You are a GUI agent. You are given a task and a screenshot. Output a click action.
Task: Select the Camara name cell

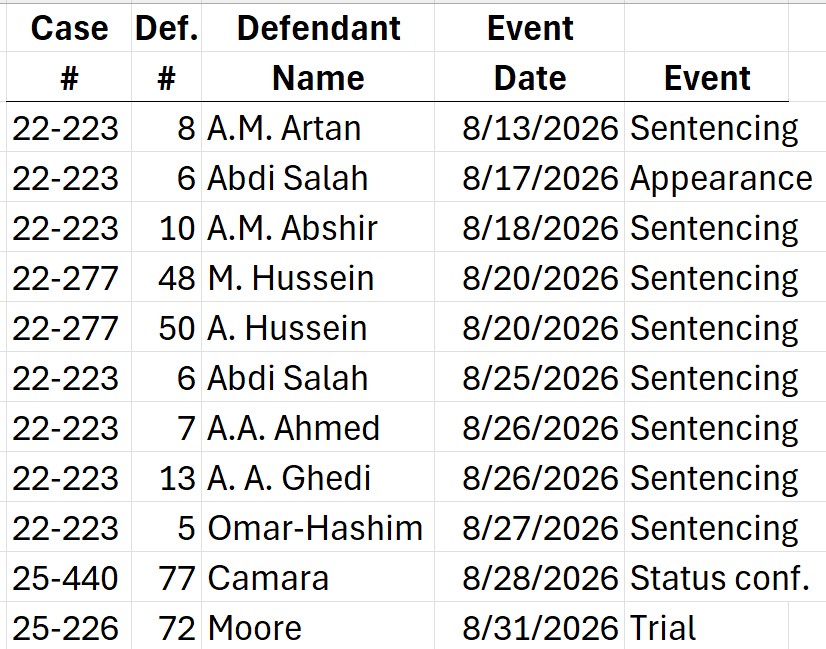(318, 578)
